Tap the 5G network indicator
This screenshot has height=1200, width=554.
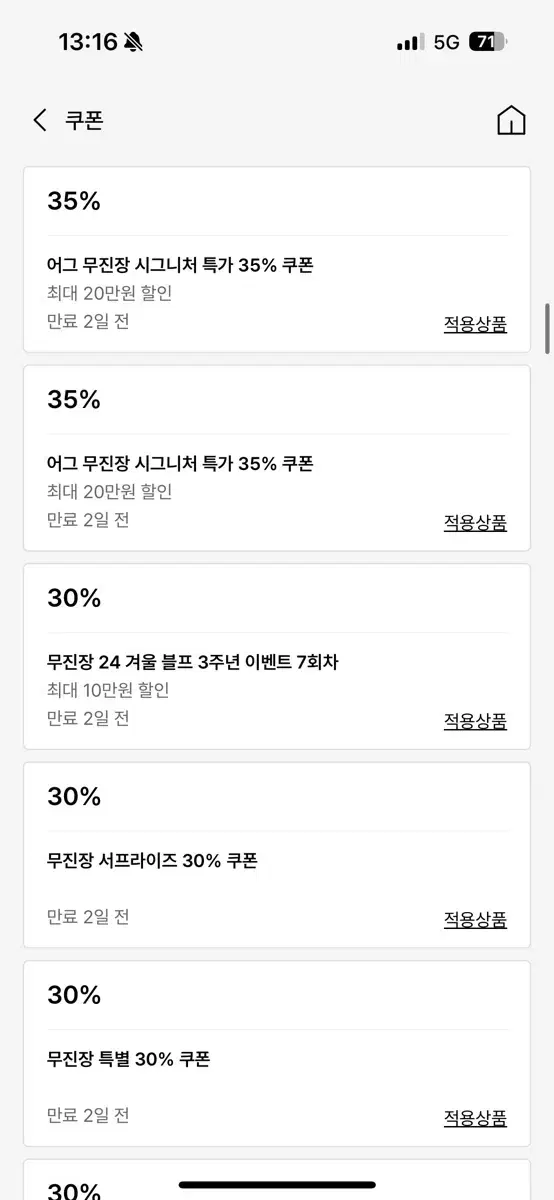446,42
